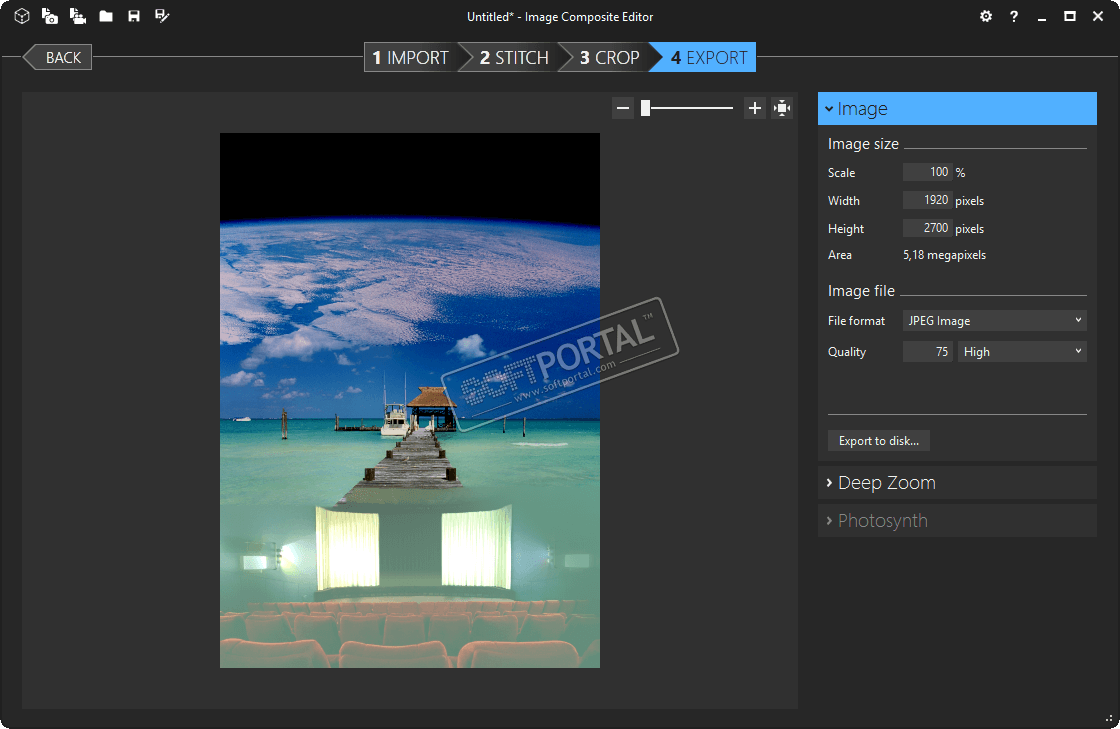The height and width of the screenshot is (729, 1120).
Task: Expand the Photosynth section
Action: (957, 521)
